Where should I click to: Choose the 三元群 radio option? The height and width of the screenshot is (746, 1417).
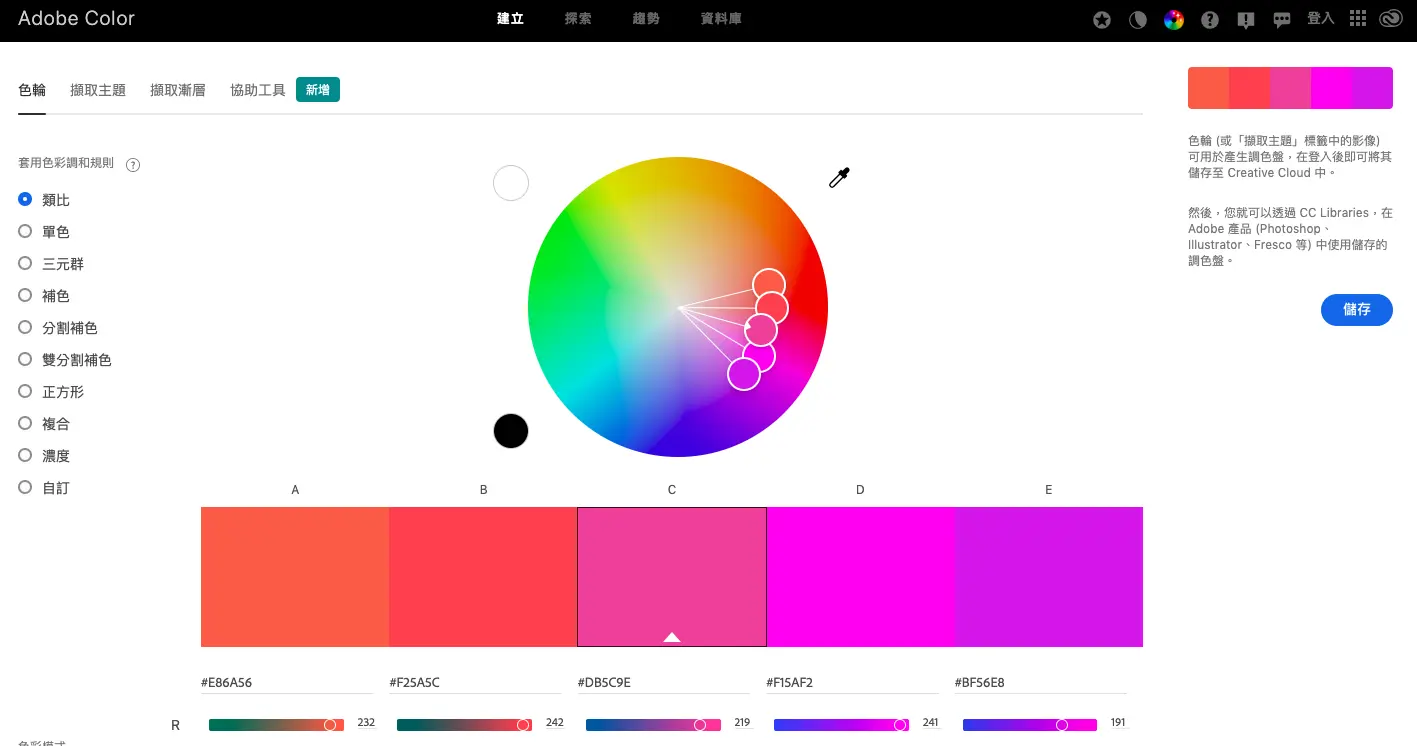(52, 264)
